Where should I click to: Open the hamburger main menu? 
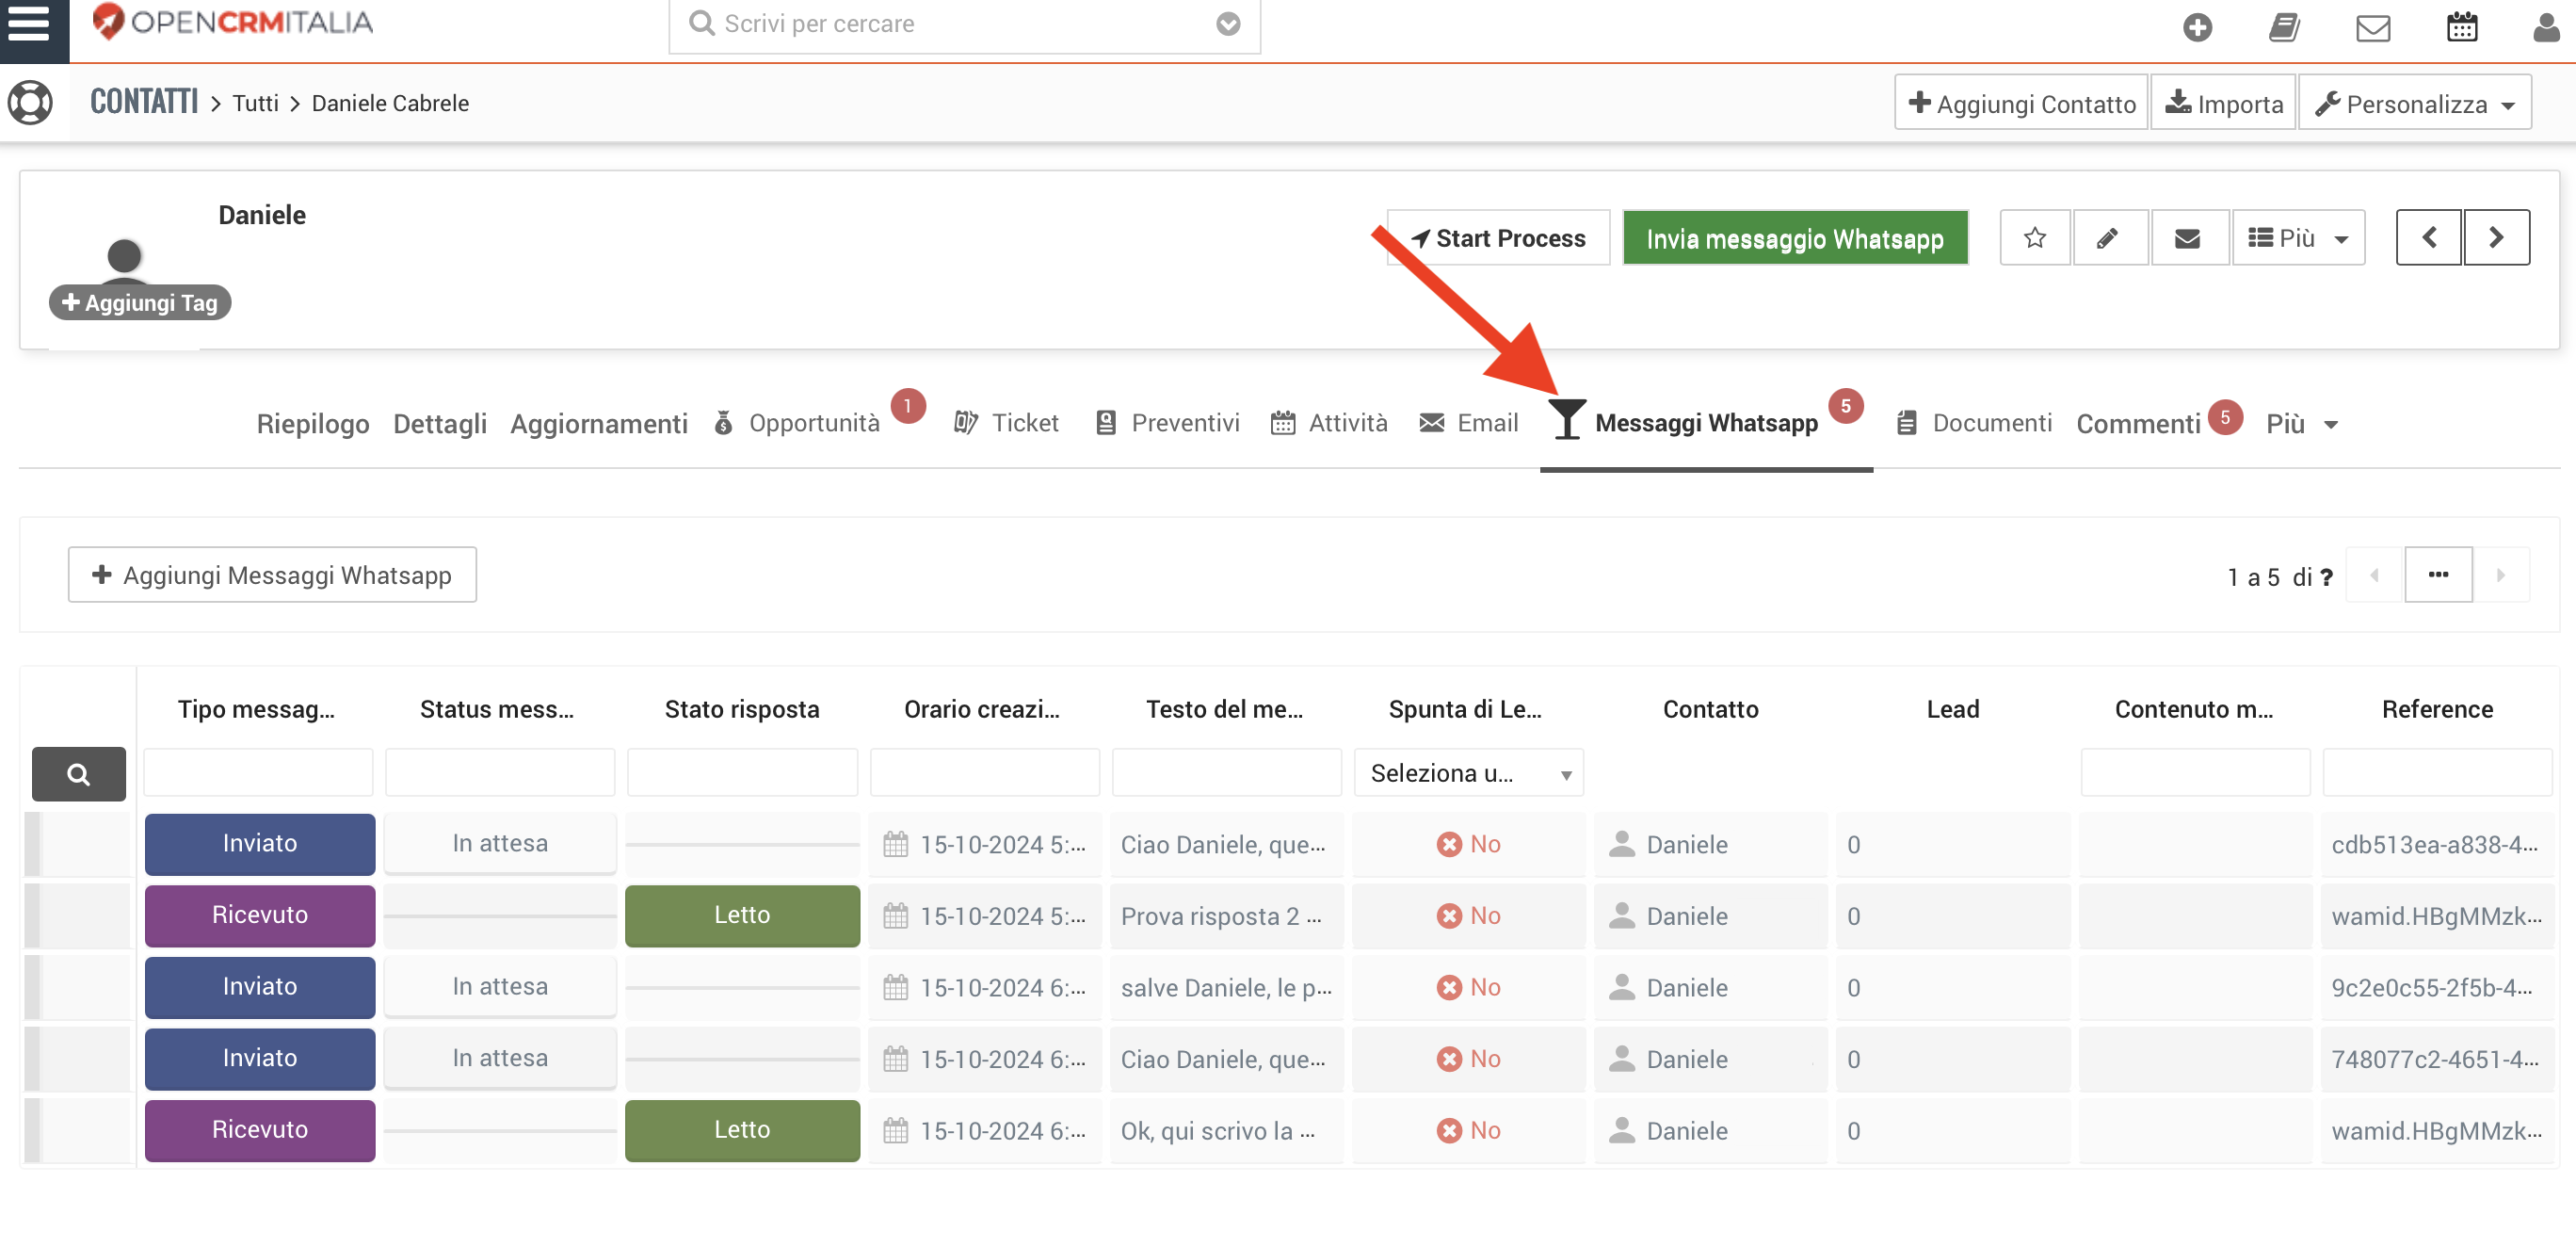(29, 23)
